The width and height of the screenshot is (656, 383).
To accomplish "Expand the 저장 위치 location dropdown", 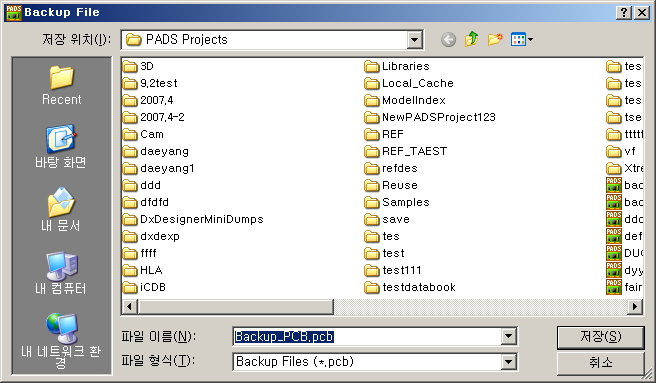I will [x=414, y=40].
